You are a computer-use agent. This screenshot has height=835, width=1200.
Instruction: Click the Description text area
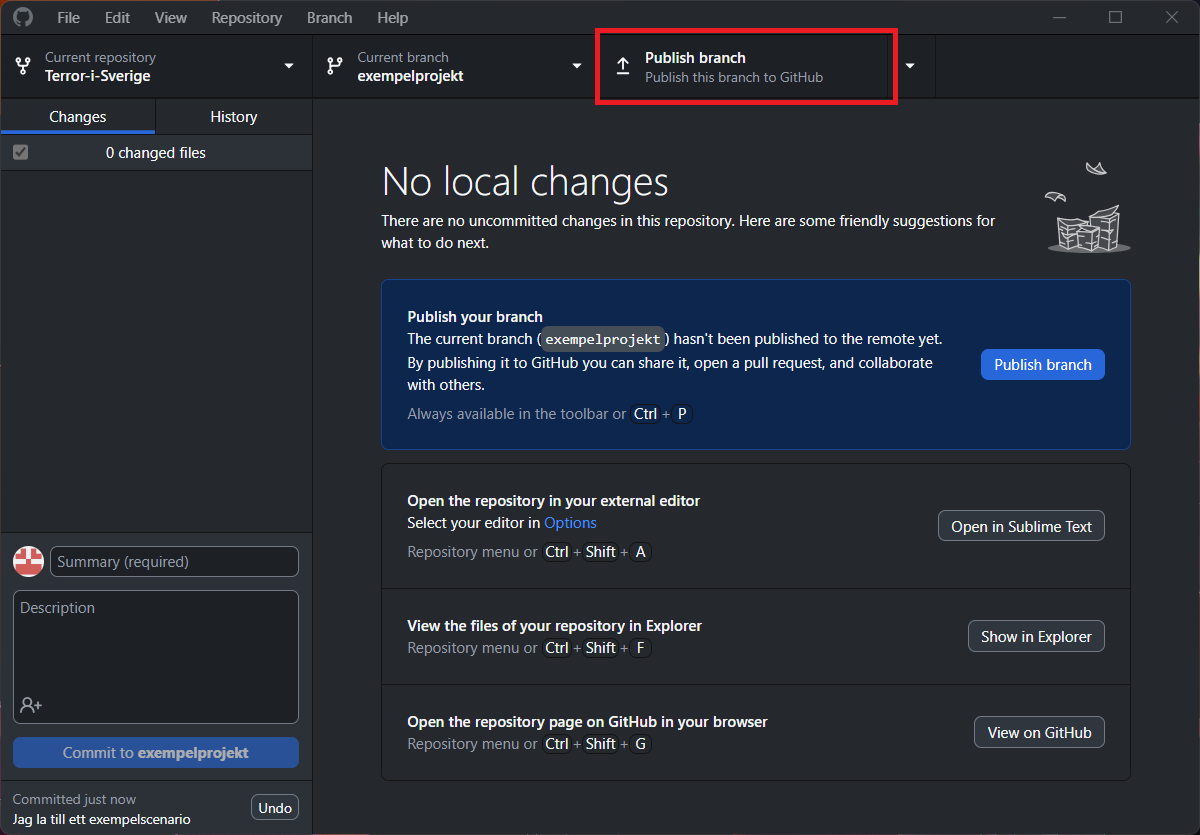pyautogui.click(x=156, y=656)
